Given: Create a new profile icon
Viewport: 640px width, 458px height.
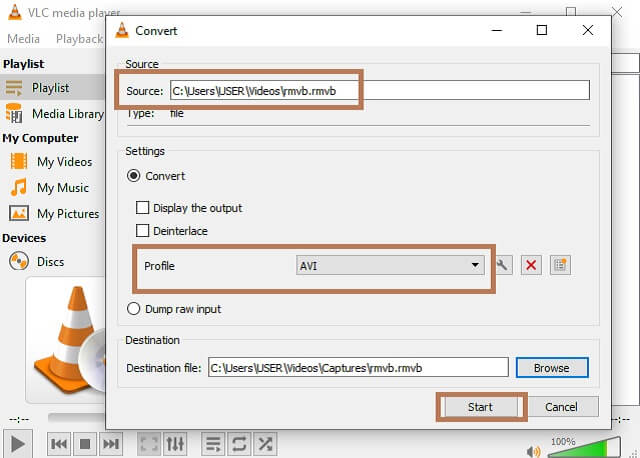Looking at the screenshot, I should (x=560, y=265).
